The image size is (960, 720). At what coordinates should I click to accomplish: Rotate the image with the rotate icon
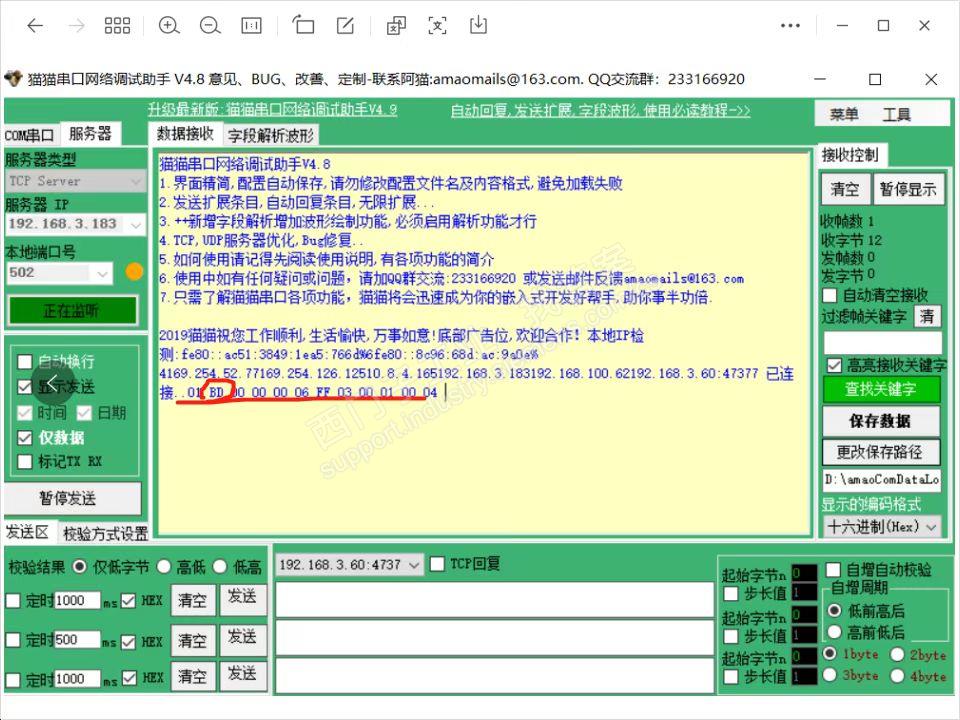tap(303, 26)
